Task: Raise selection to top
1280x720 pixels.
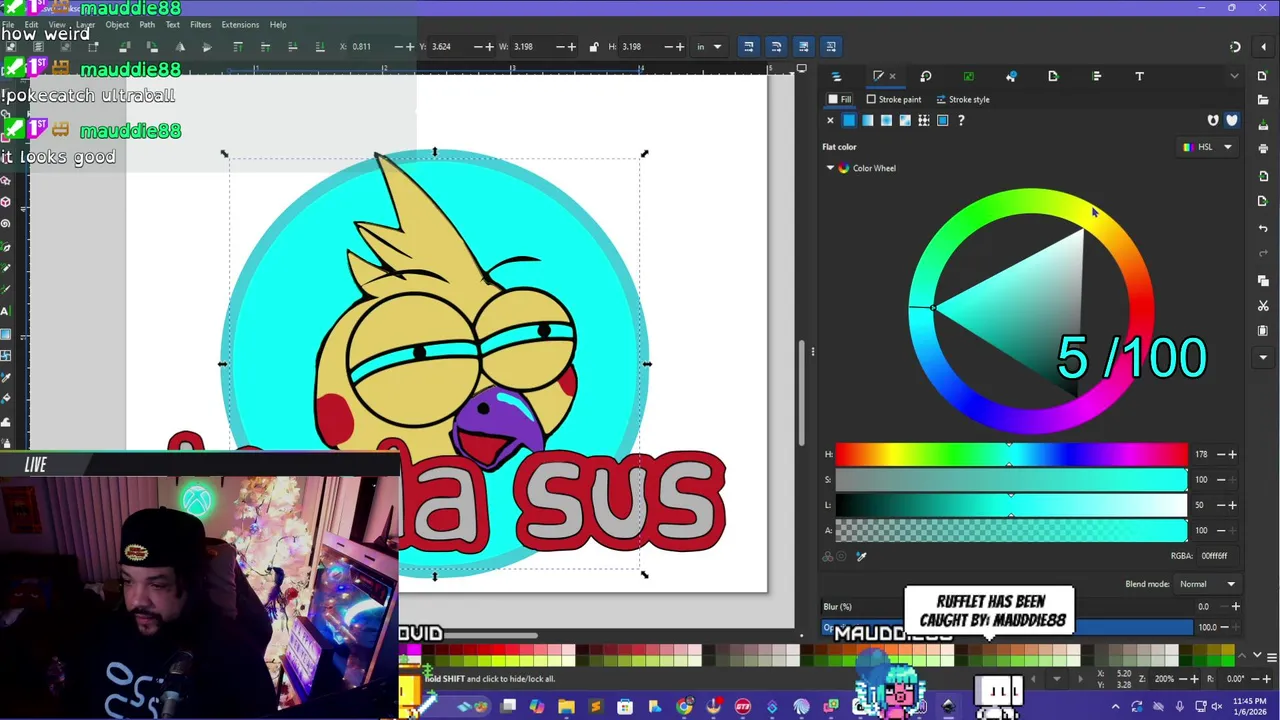Action: pyautogui.click(x=237, y=47)
